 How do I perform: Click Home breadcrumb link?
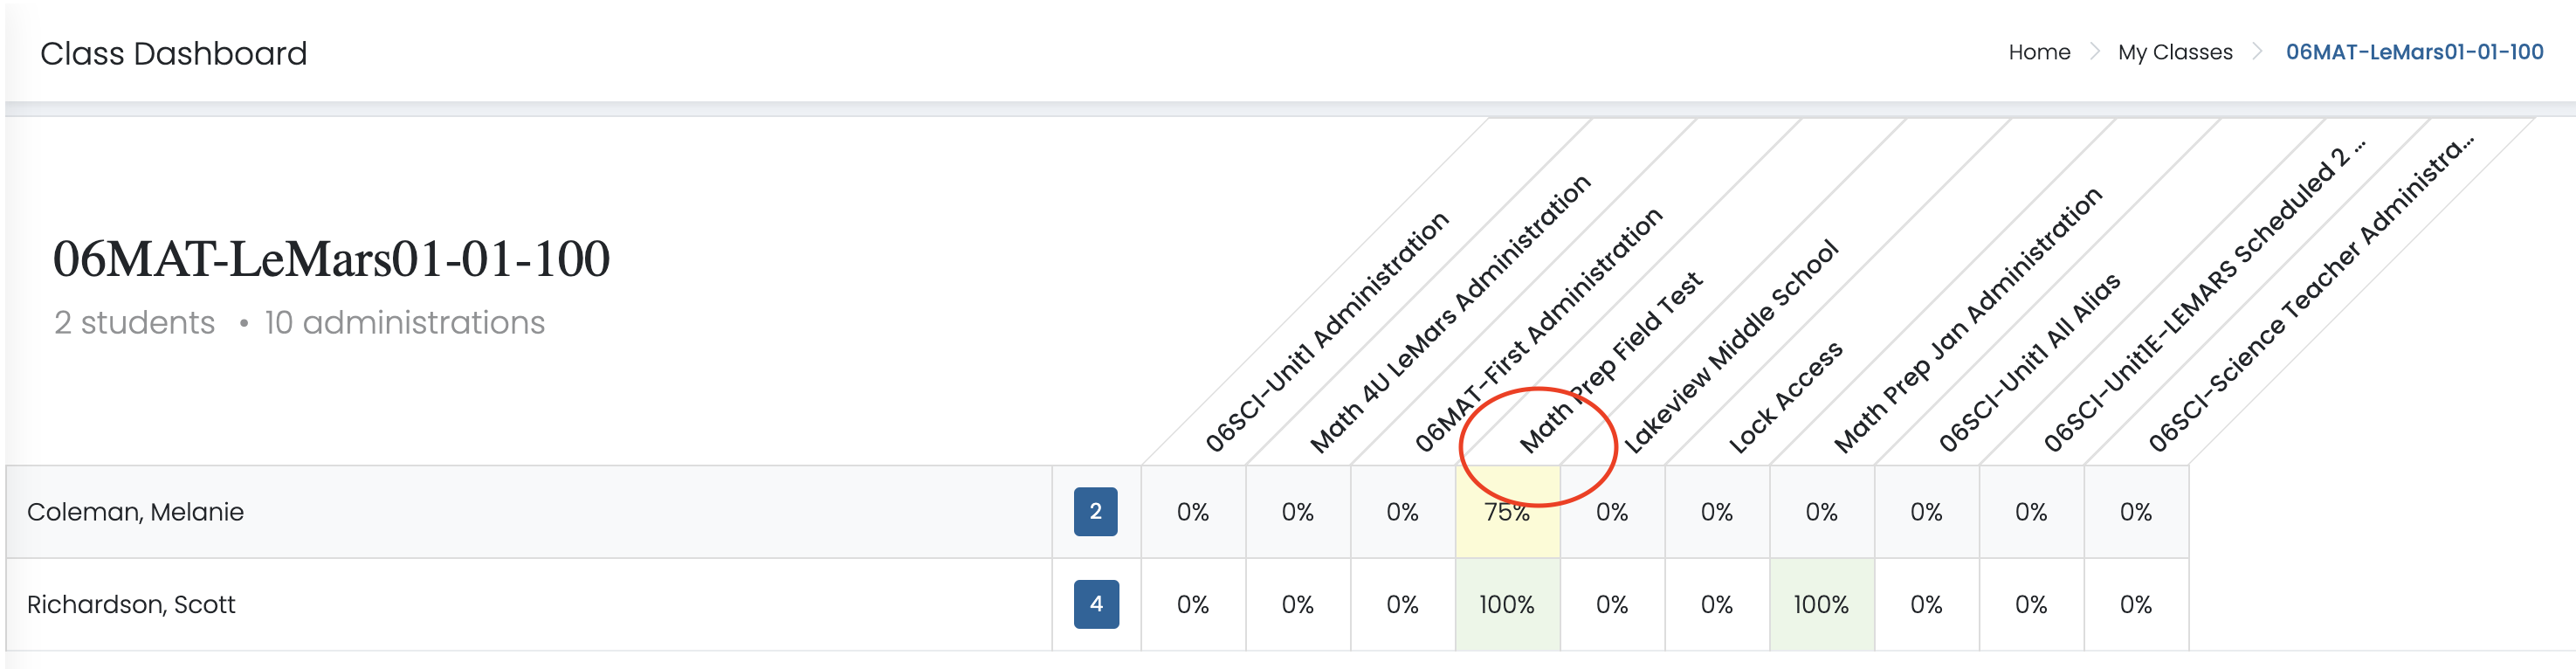click(x=2038, y=52)
